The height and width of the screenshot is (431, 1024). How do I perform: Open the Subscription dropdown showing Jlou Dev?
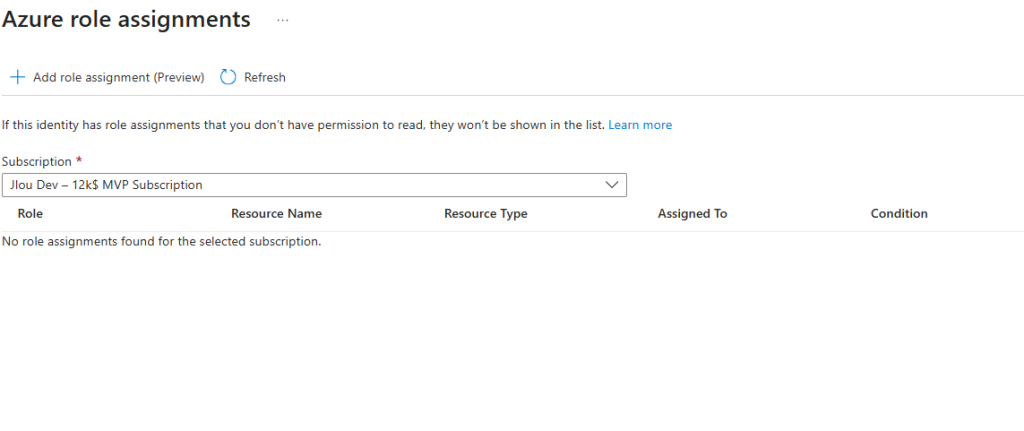pos(313,185)
